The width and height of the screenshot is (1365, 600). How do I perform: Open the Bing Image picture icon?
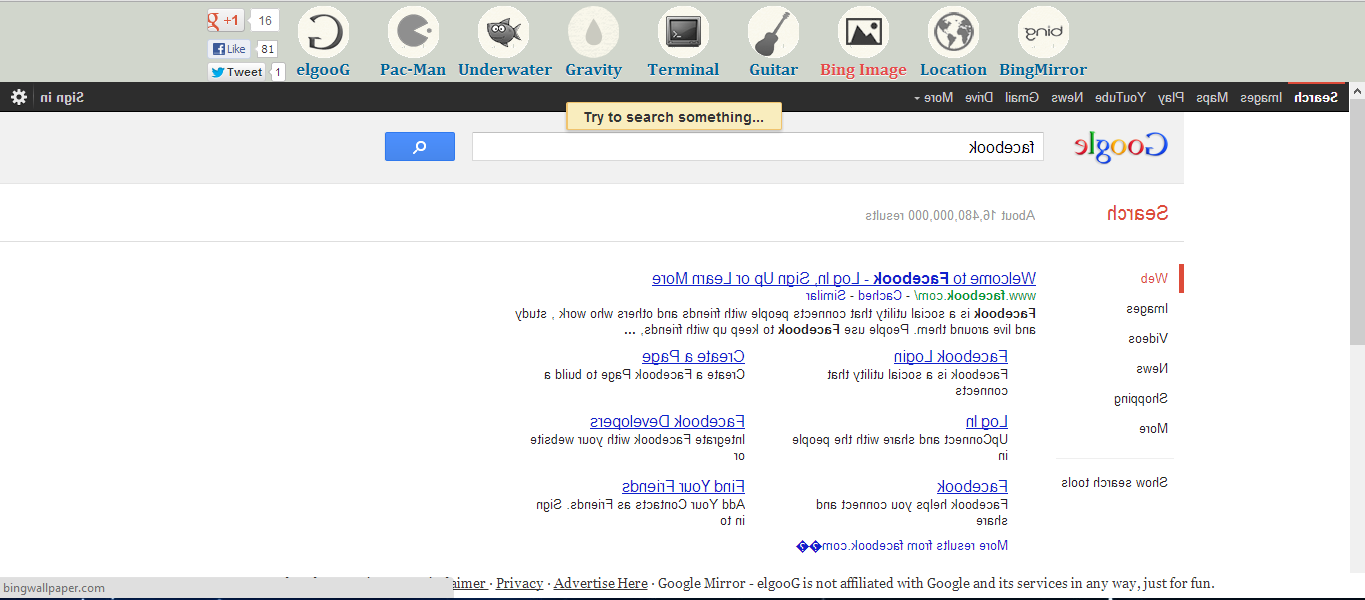click(x=863, y=32)
